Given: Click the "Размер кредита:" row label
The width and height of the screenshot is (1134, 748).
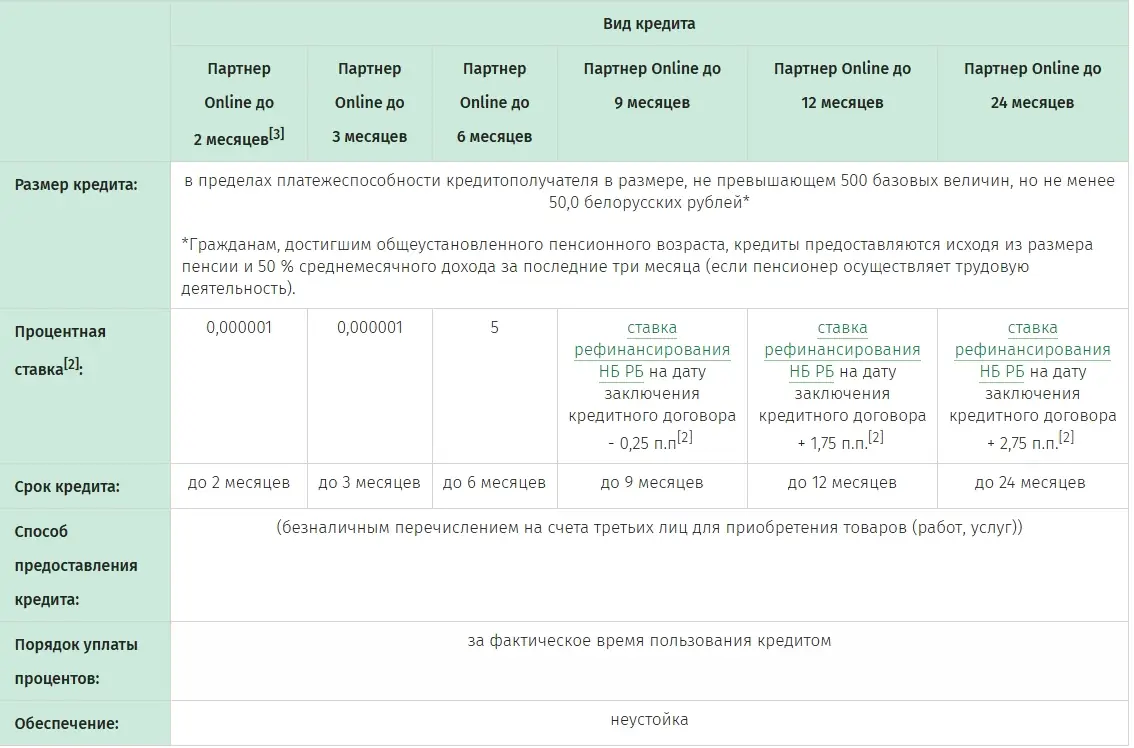Looking at the screenshot, I should (76, 185).
